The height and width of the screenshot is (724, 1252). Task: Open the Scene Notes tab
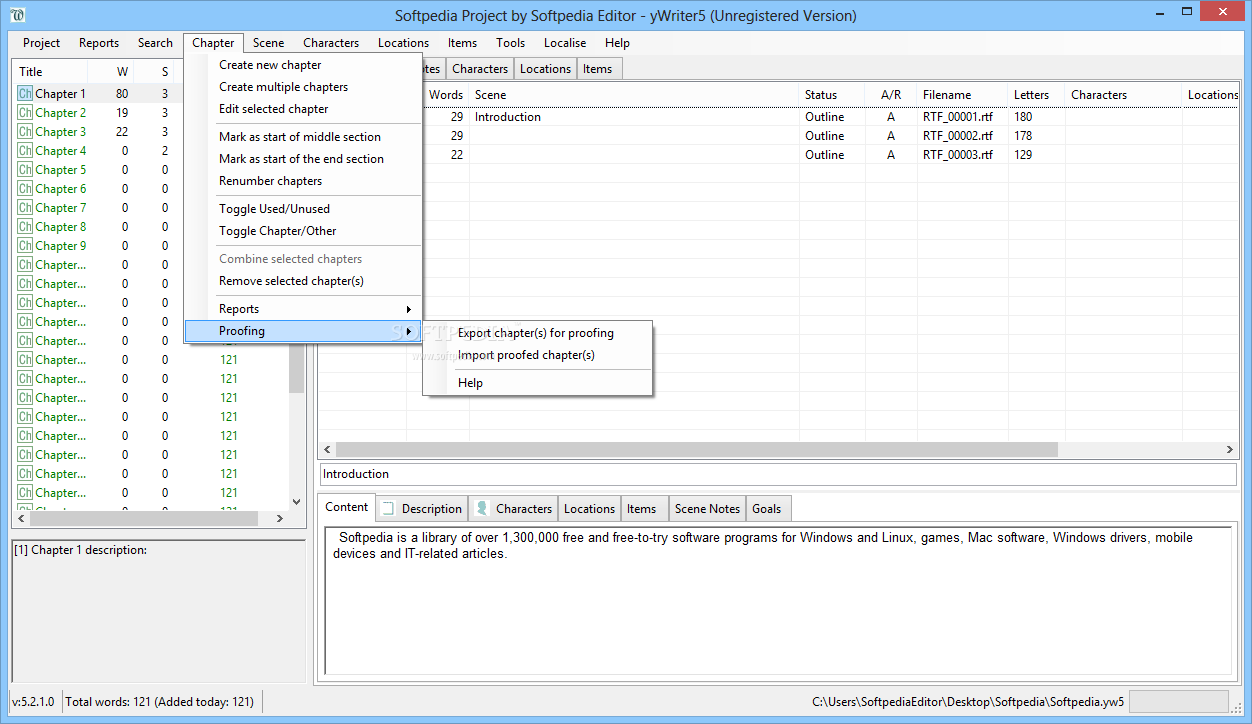coord(707,509)
